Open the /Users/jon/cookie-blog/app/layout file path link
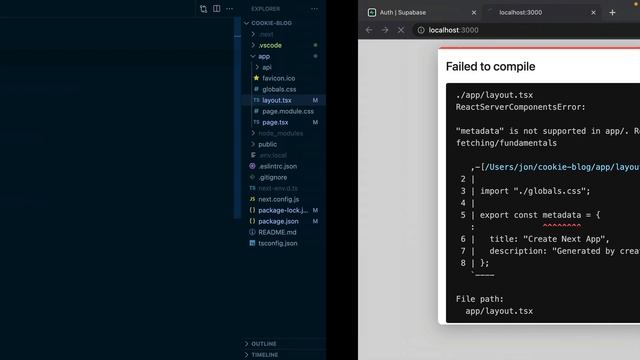Screen dimensions: 640x360 (x=562, y=167)
